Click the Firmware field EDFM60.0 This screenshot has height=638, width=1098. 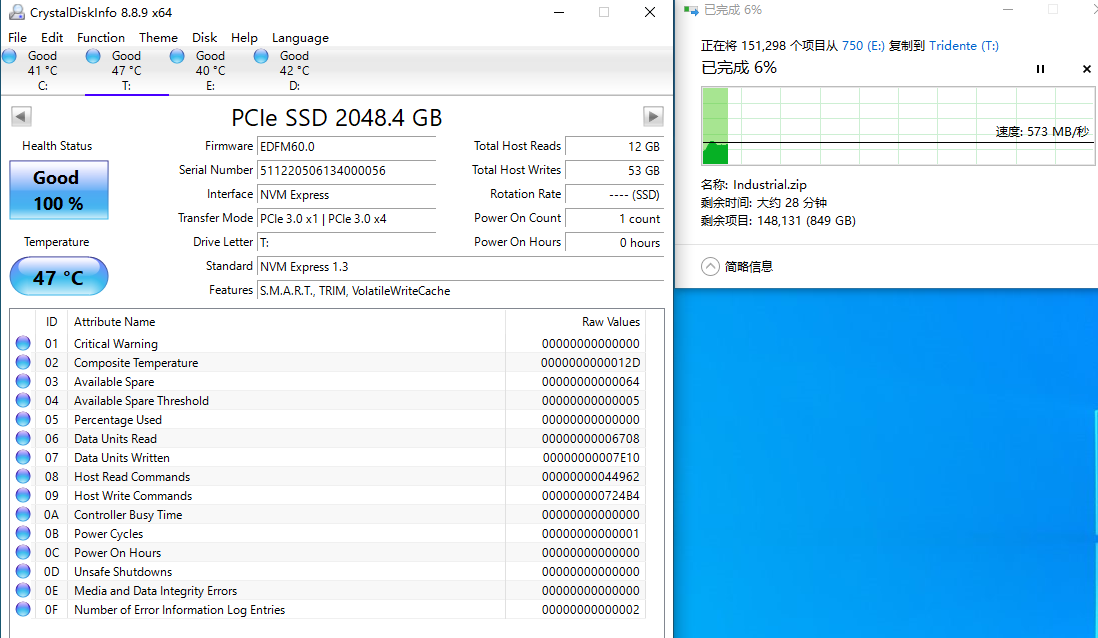tap(347, 146)
